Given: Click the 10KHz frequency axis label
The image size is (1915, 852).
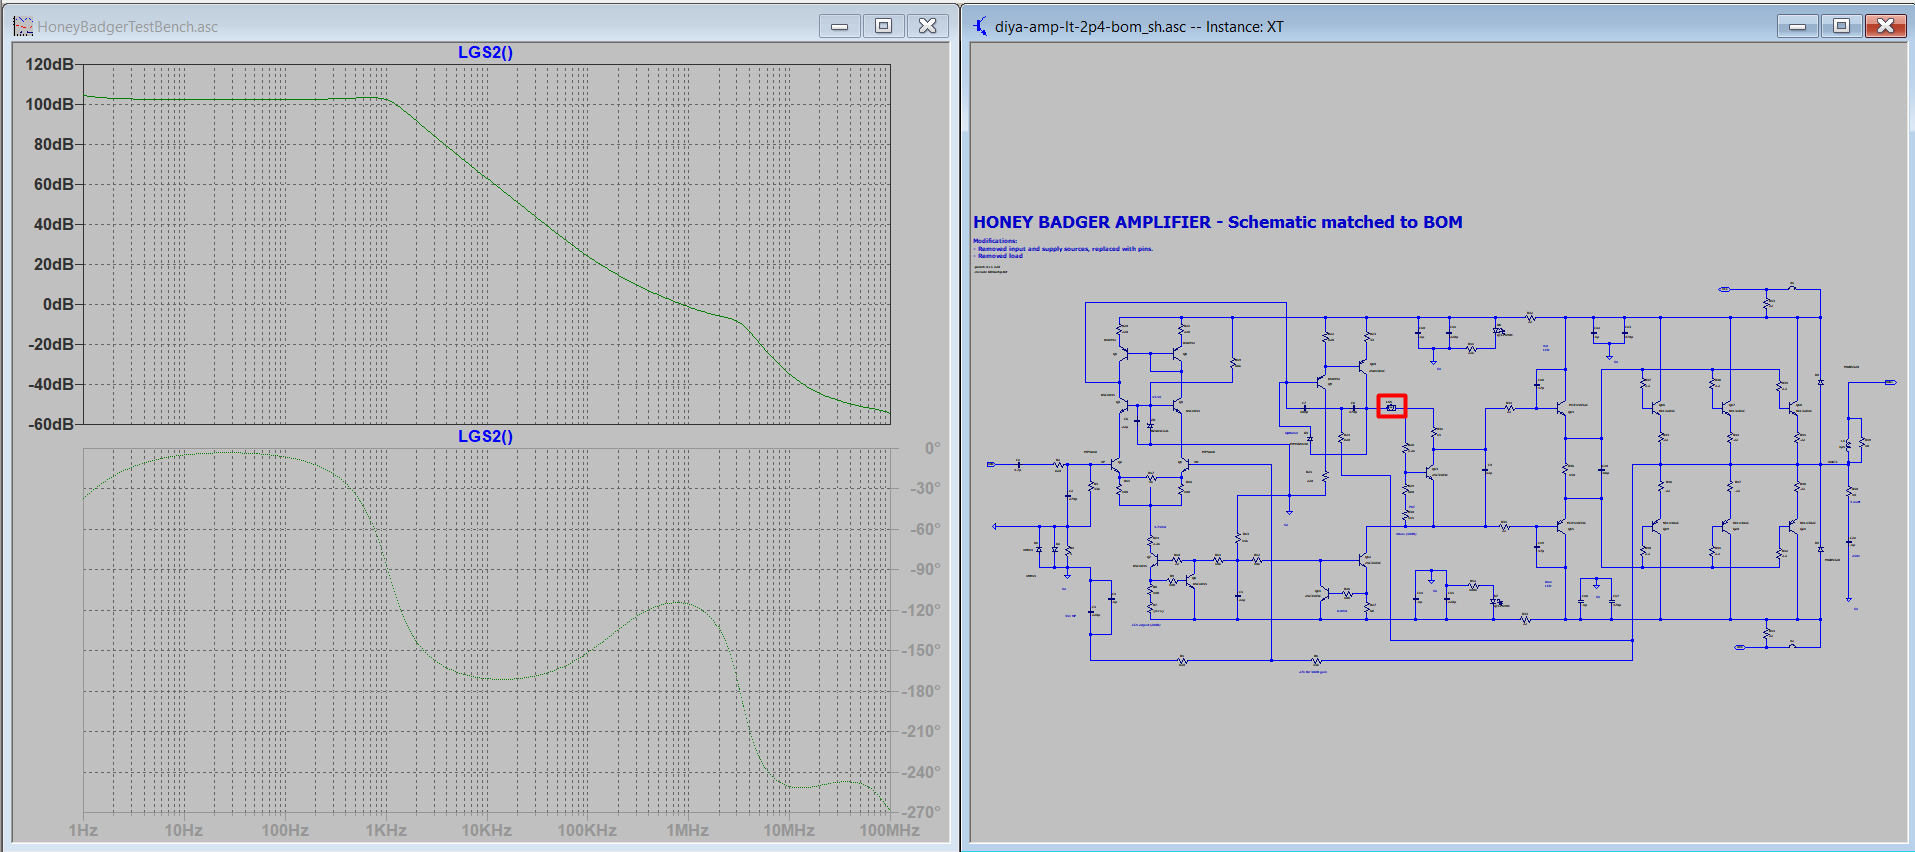Looking at the screenshot, I should click(x=487, y=830).
